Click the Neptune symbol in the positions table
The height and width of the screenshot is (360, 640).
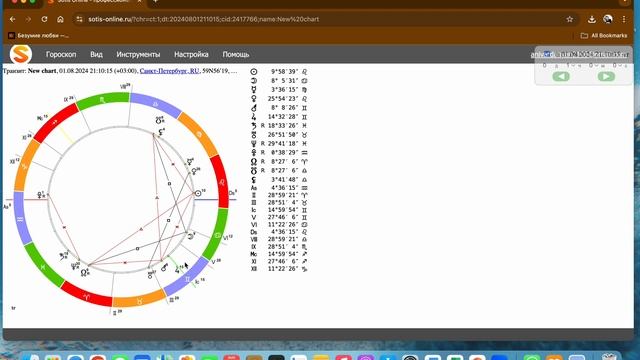[x=253, y=143]
